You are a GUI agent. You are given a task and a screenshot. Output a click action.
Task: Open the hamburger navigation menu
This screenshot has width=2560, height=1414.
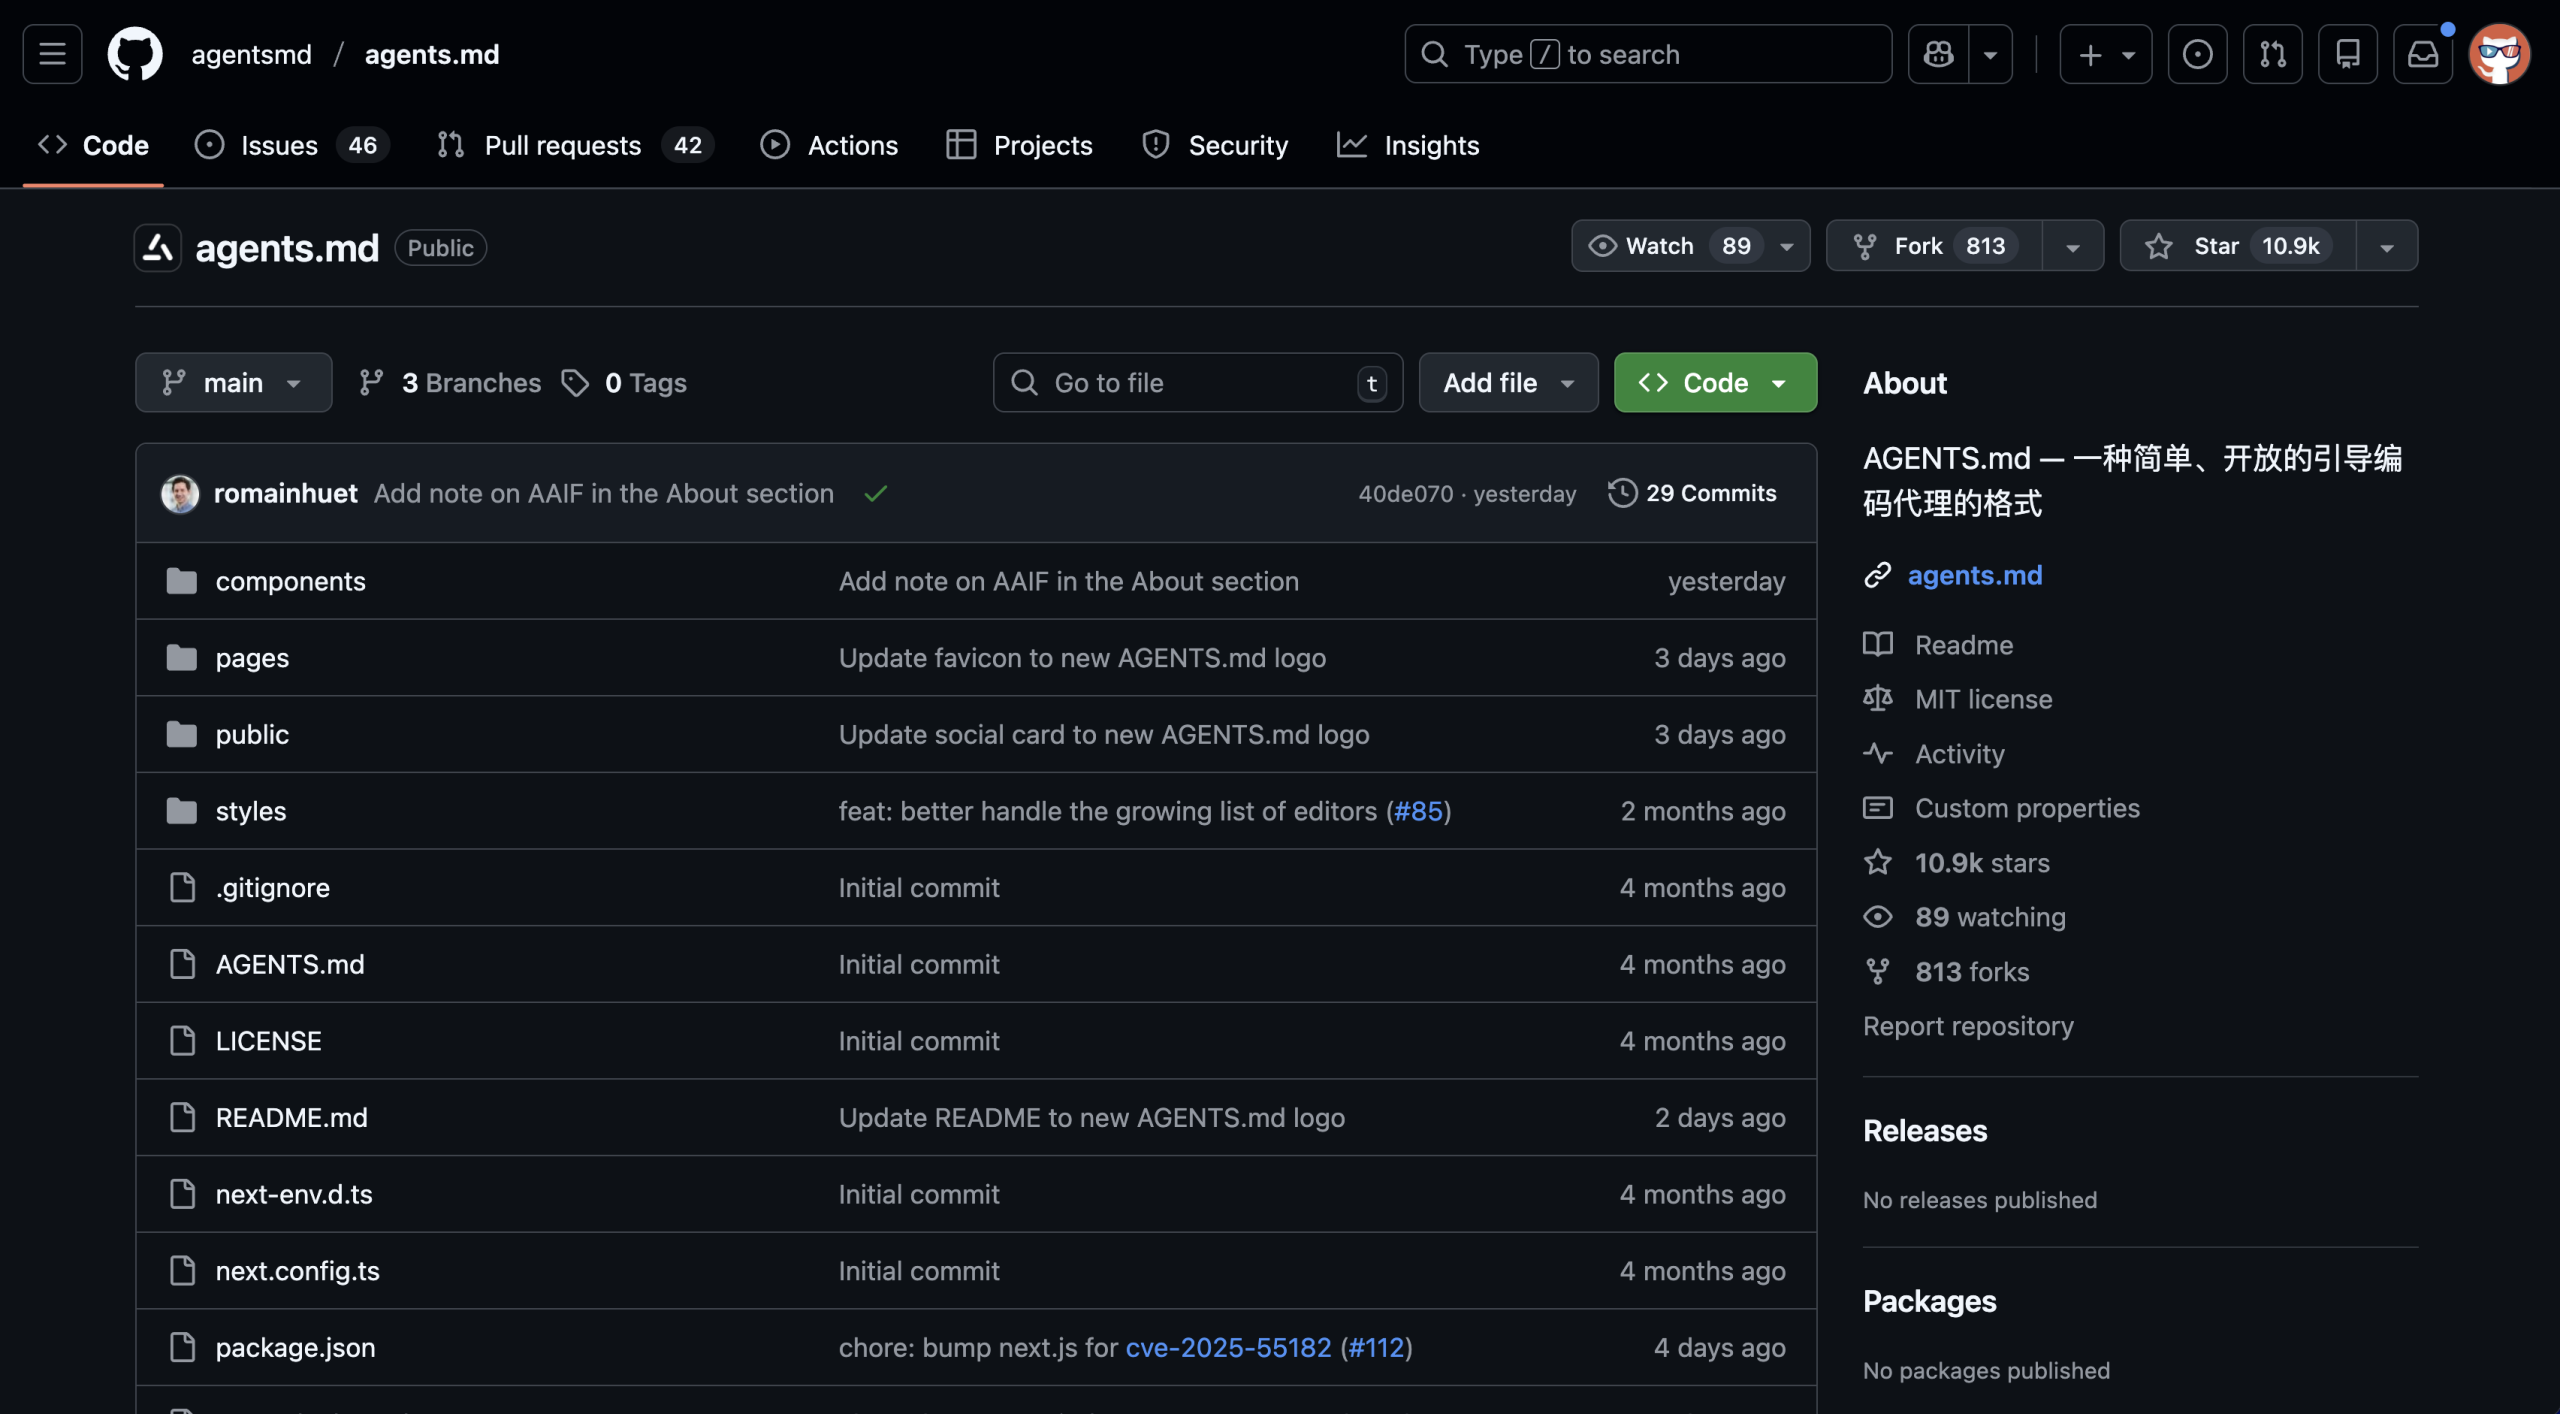pyautogui.click(x=52, y=54)
